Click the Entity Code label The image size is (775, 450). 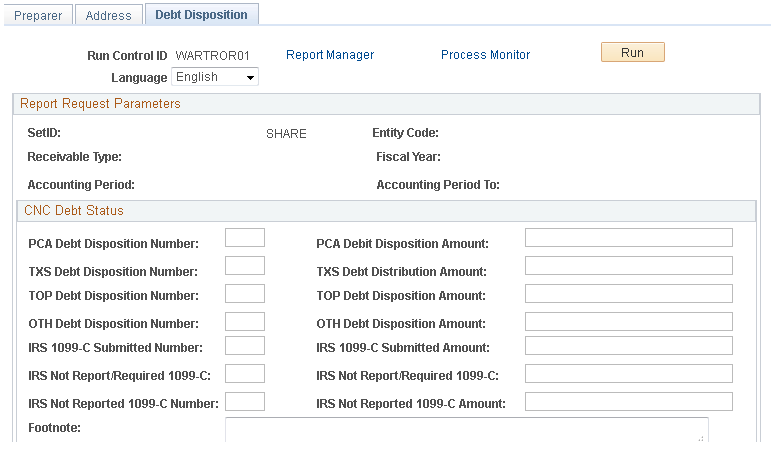click(405, 133)
